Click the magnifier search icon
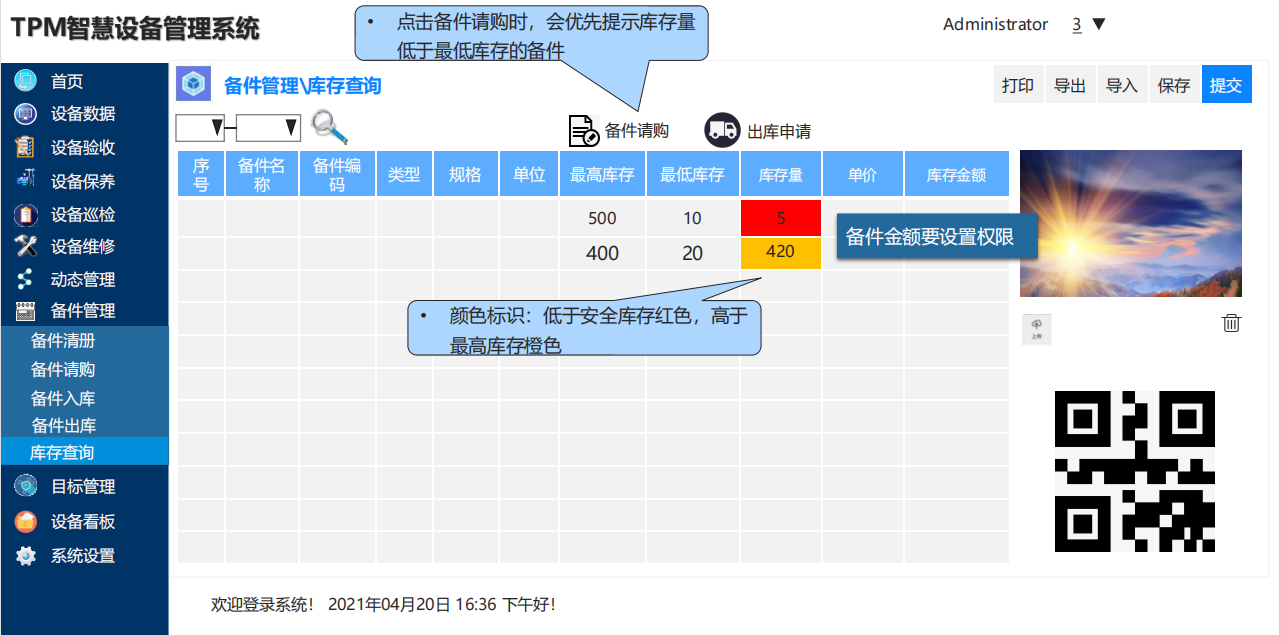 tap(329, 127)
